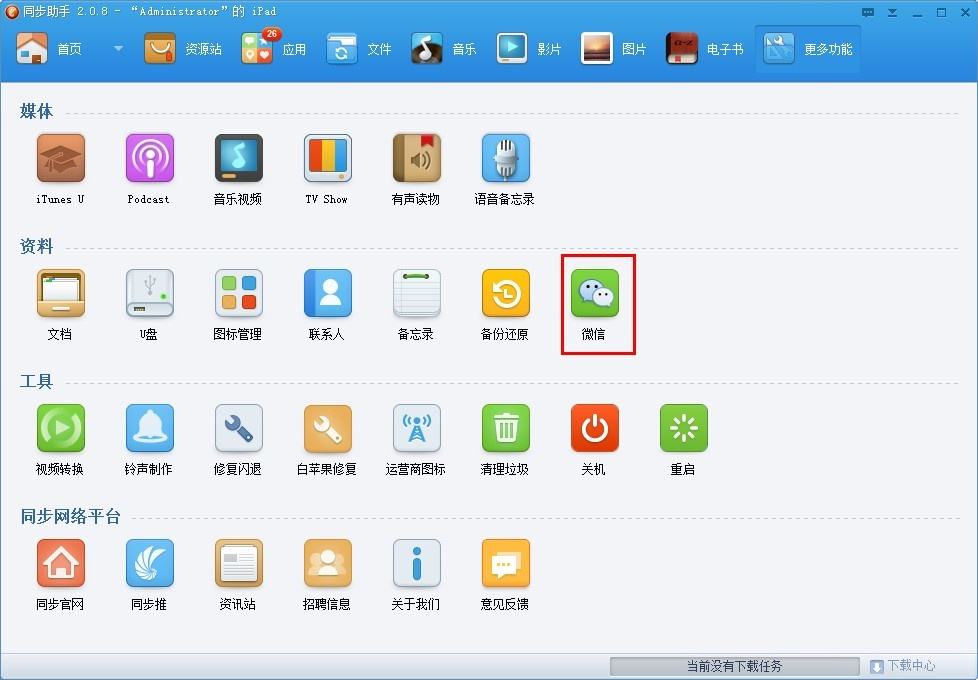Expand the dropdown arrow beside 首页
The width and height of the screenshot is (978, 680).
coord(118,49)
